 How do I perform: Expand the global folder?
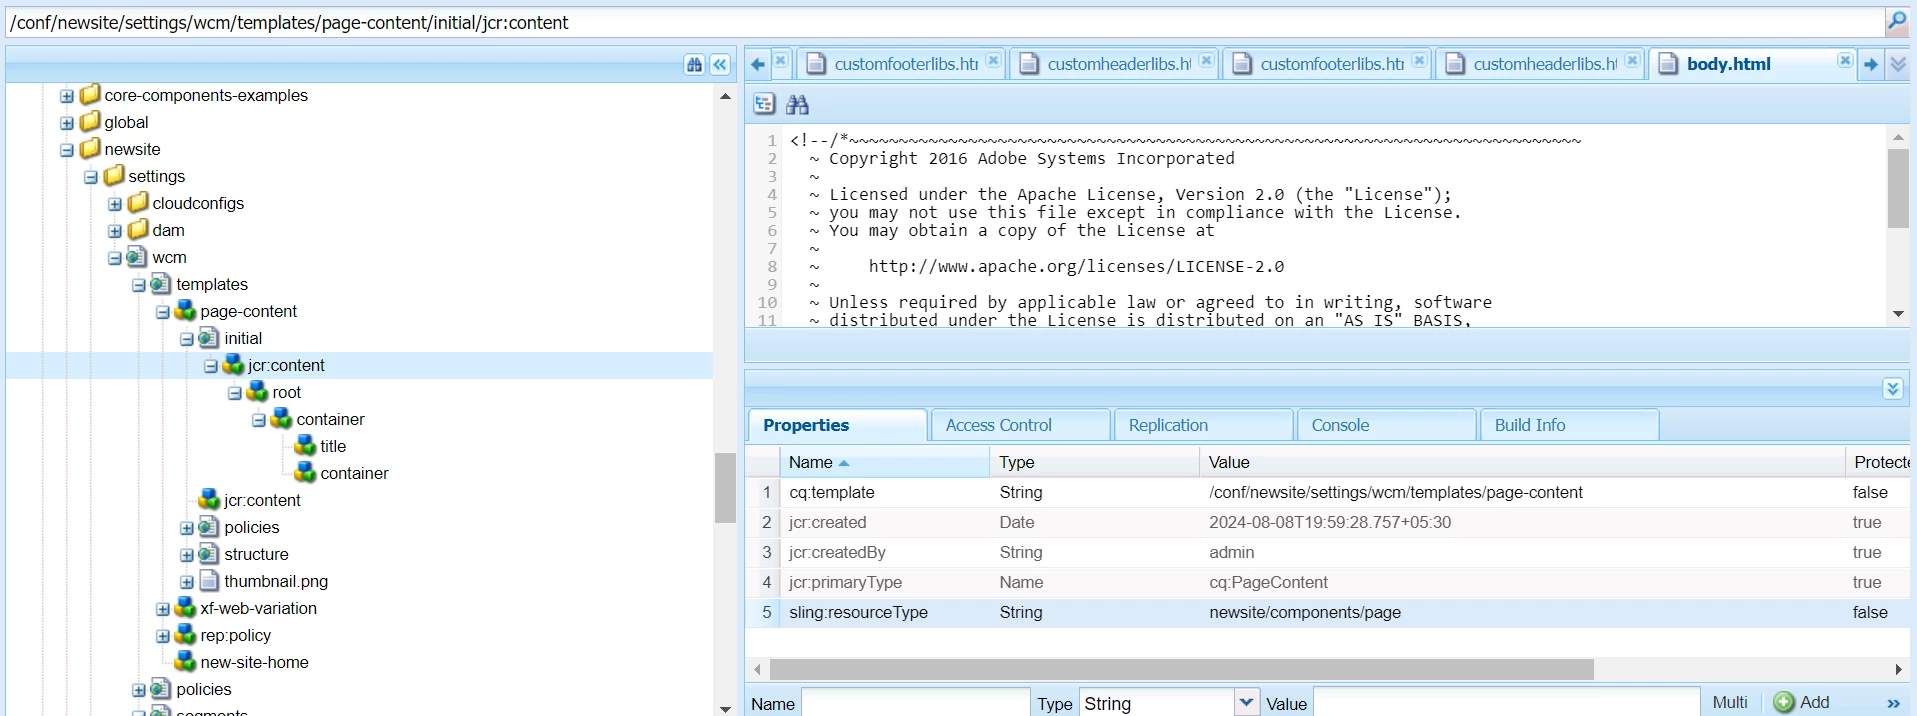pyautogui.click(x=67, y=123)
